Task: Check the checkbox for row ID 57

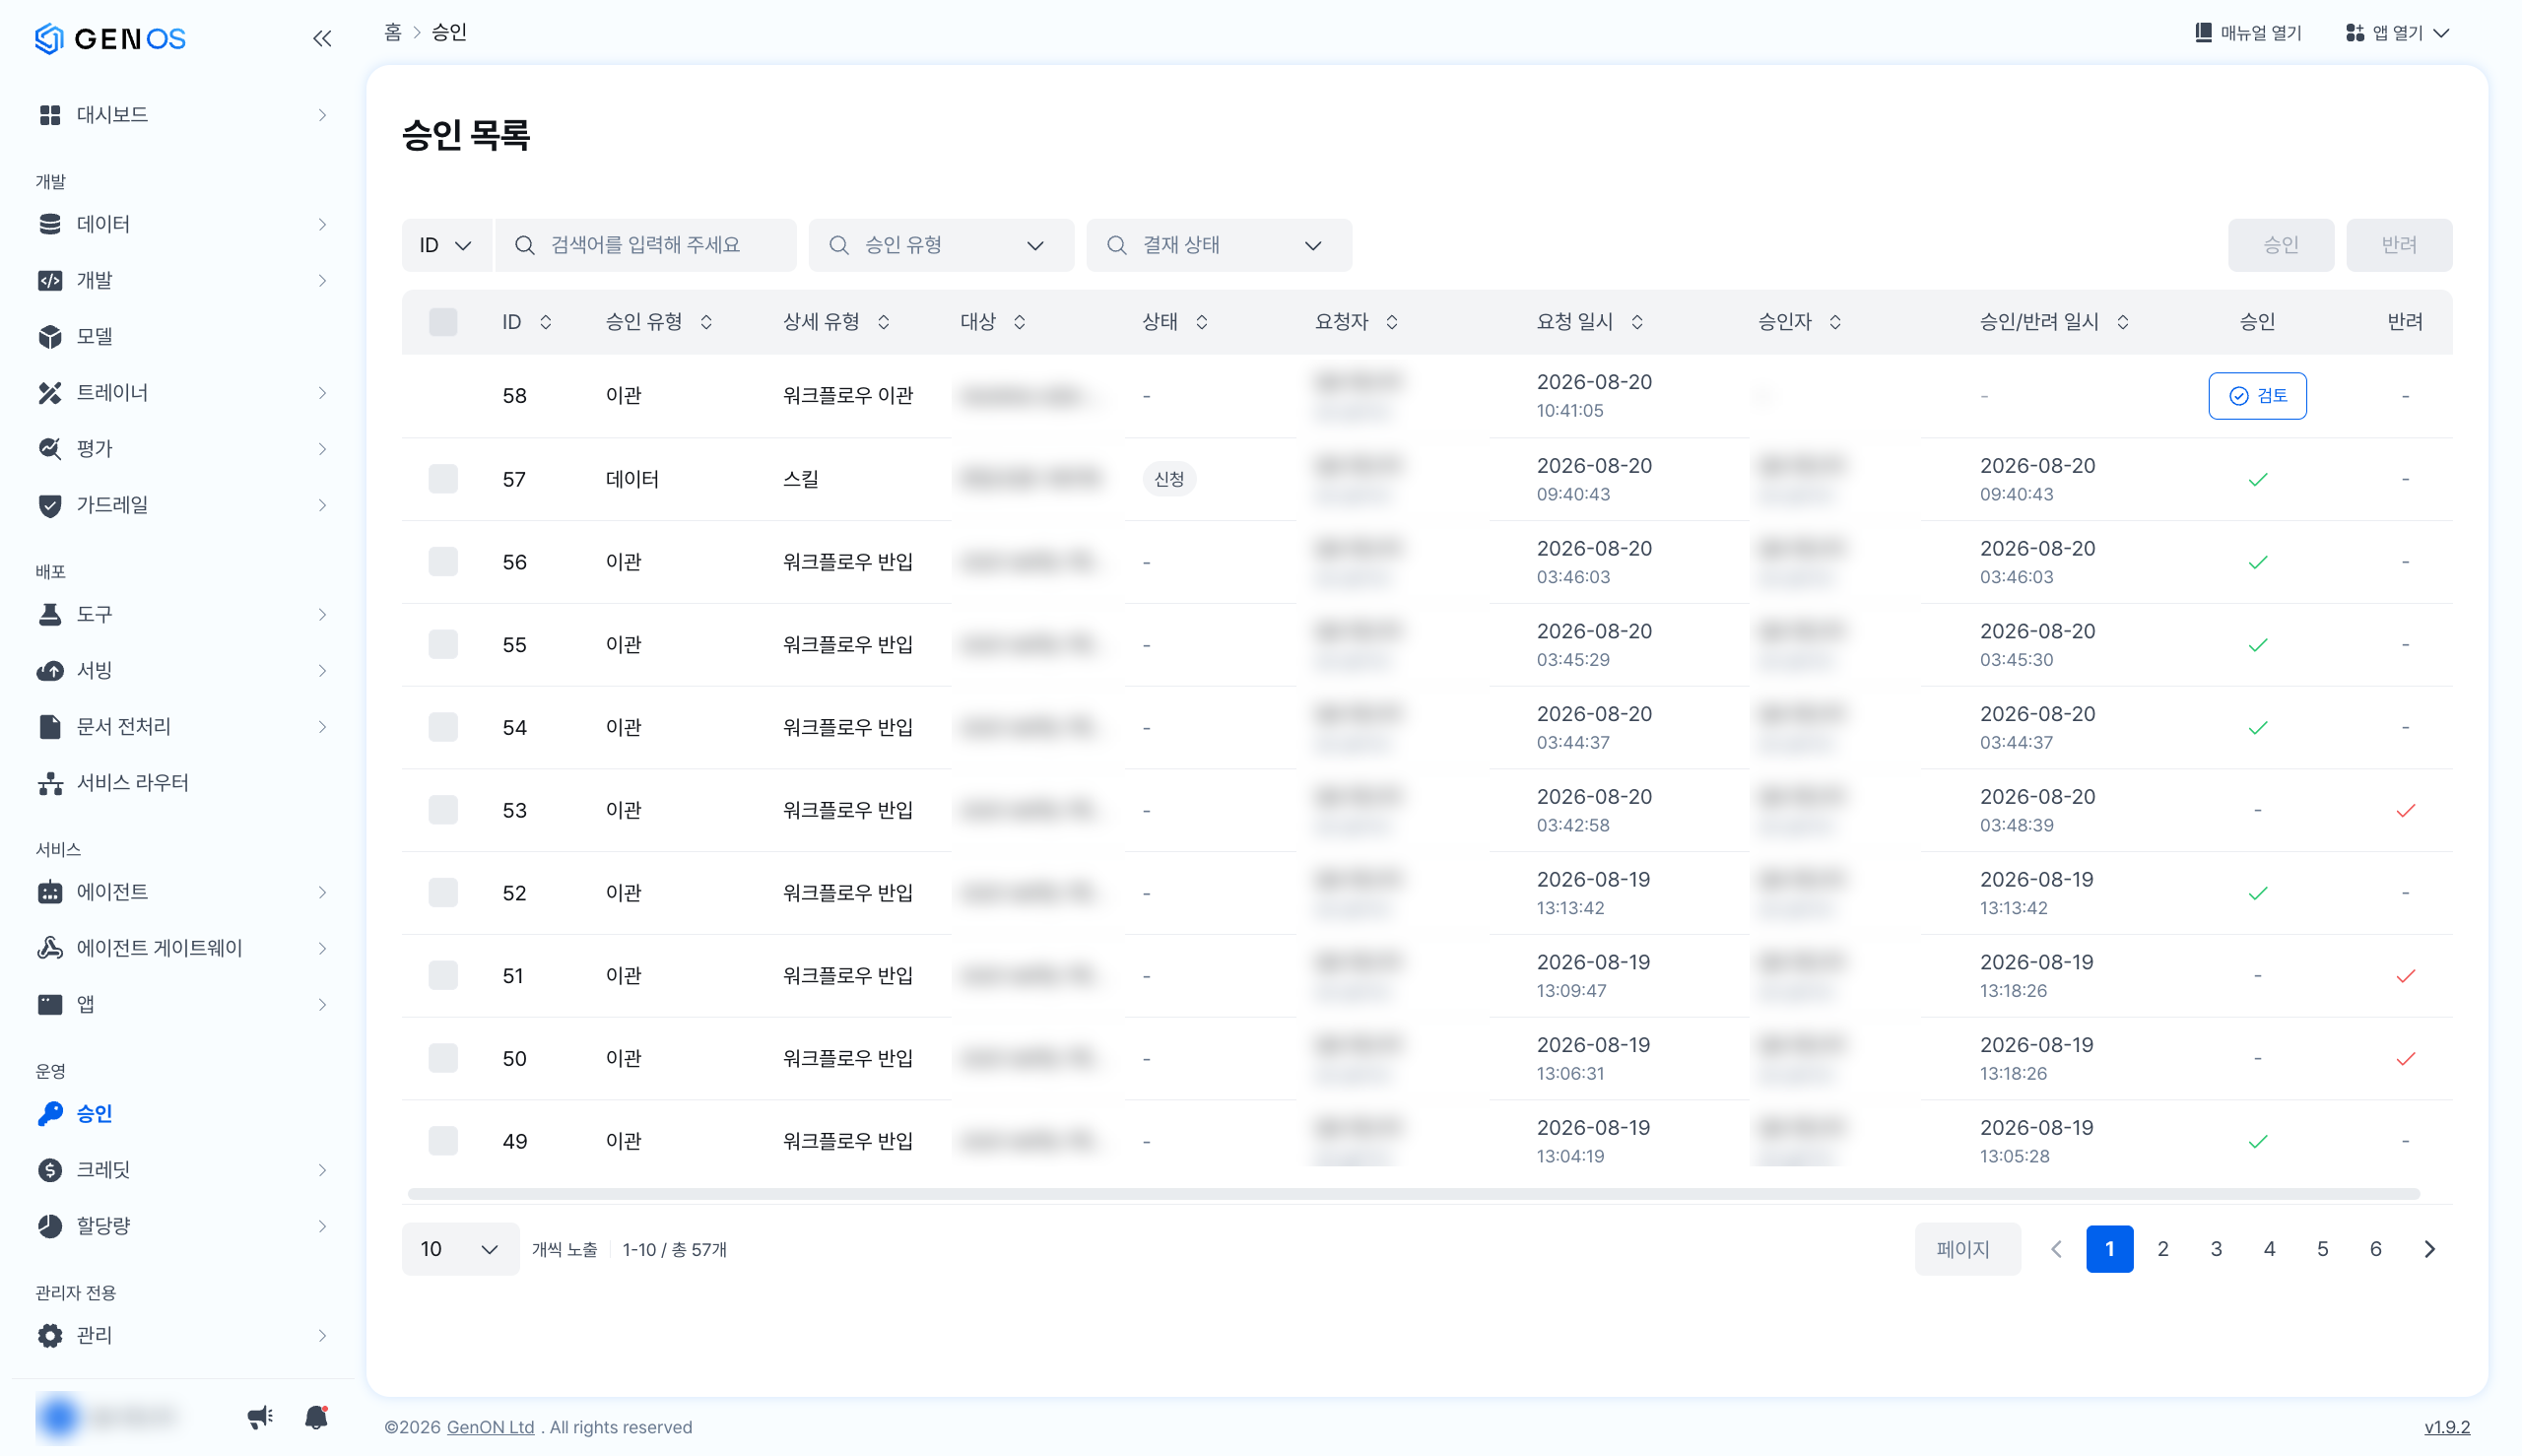Action: pos(443,479)
